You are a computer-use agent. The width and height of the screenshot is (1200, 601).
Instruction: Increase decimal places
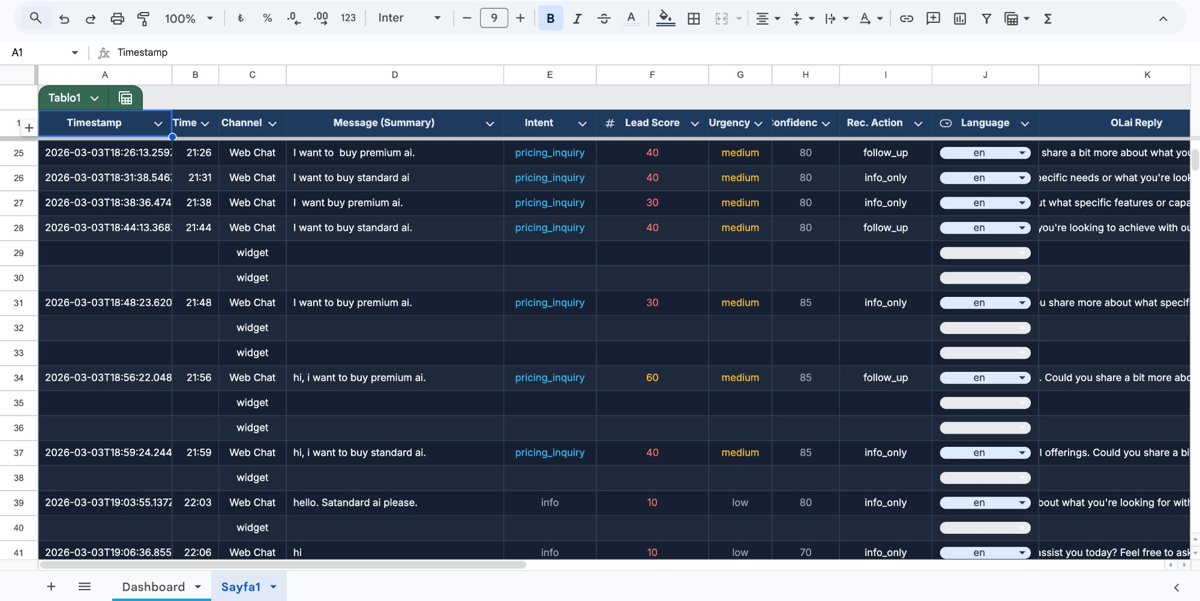pos(318,17)
